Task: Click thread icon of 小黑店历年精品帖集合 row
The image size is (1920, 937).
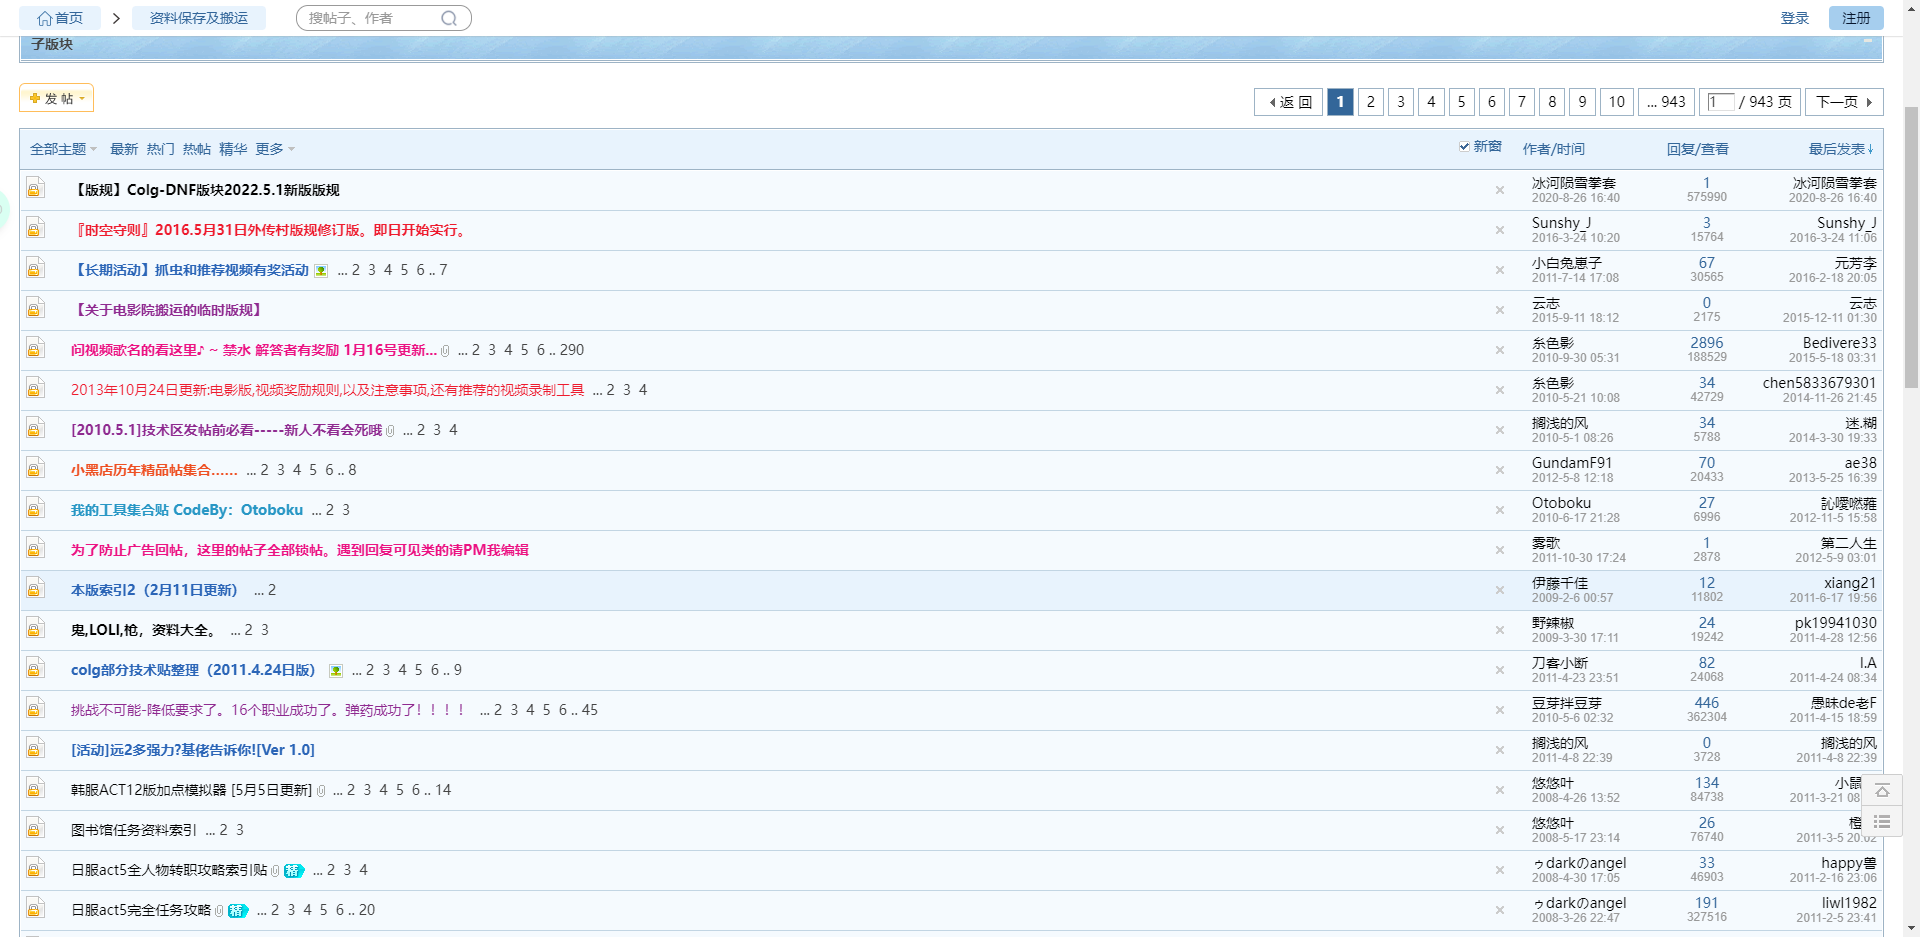Action: [x=35, y=468]
